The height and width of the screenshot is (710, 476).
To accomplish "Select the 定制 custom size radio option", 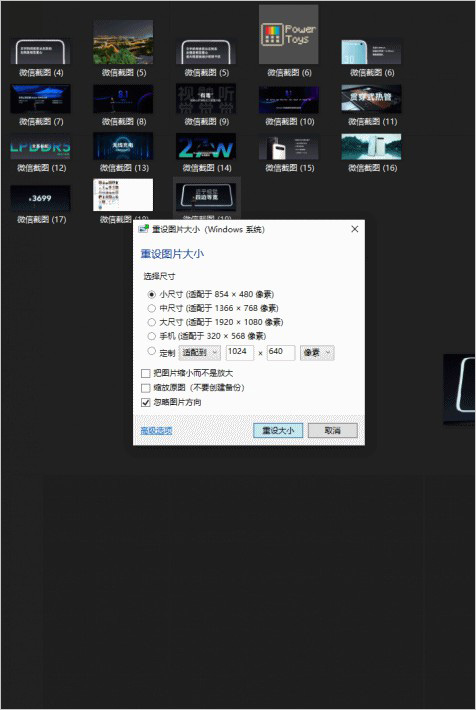I will point(152,351).
